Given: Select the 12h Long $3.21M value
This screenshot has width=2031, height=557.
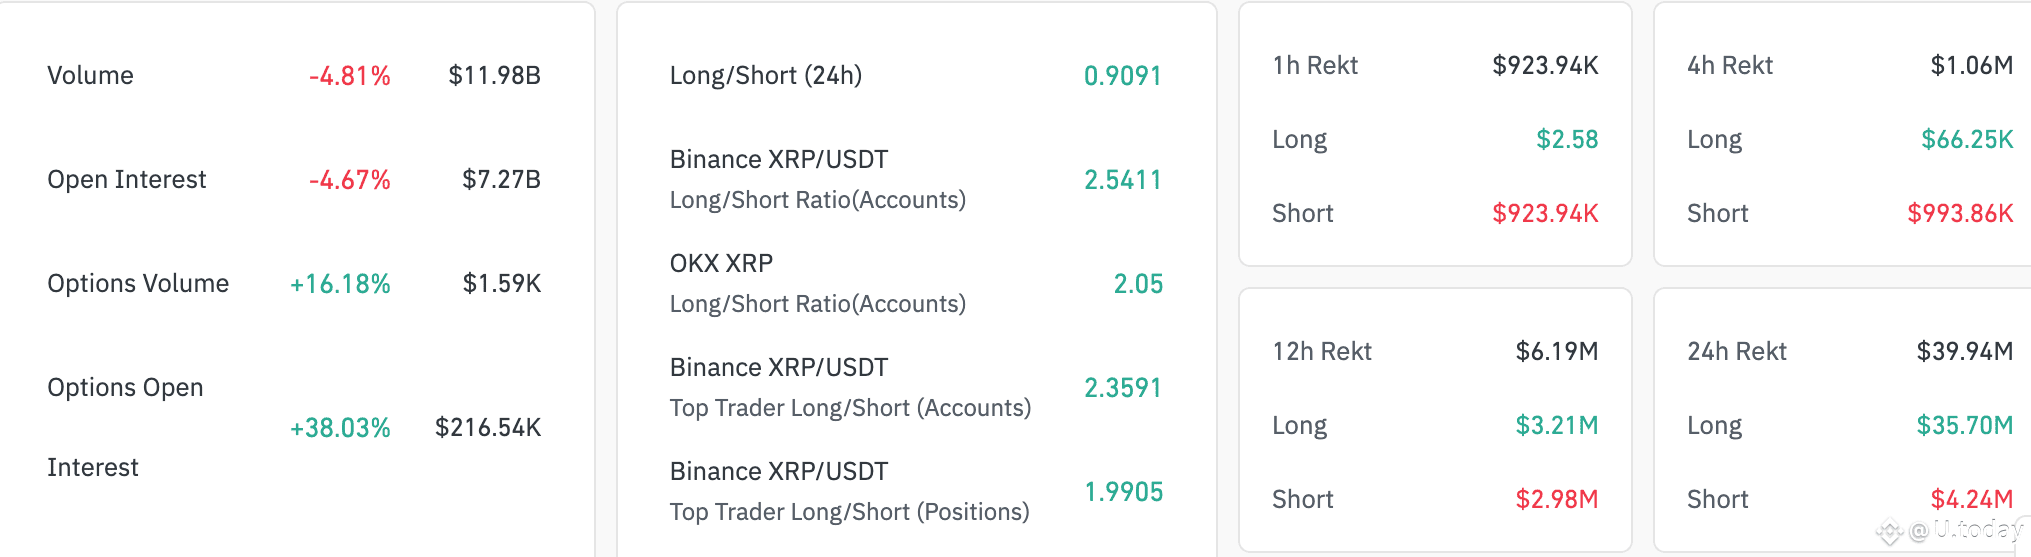Looking at the screenshot, I should 1557,426.
